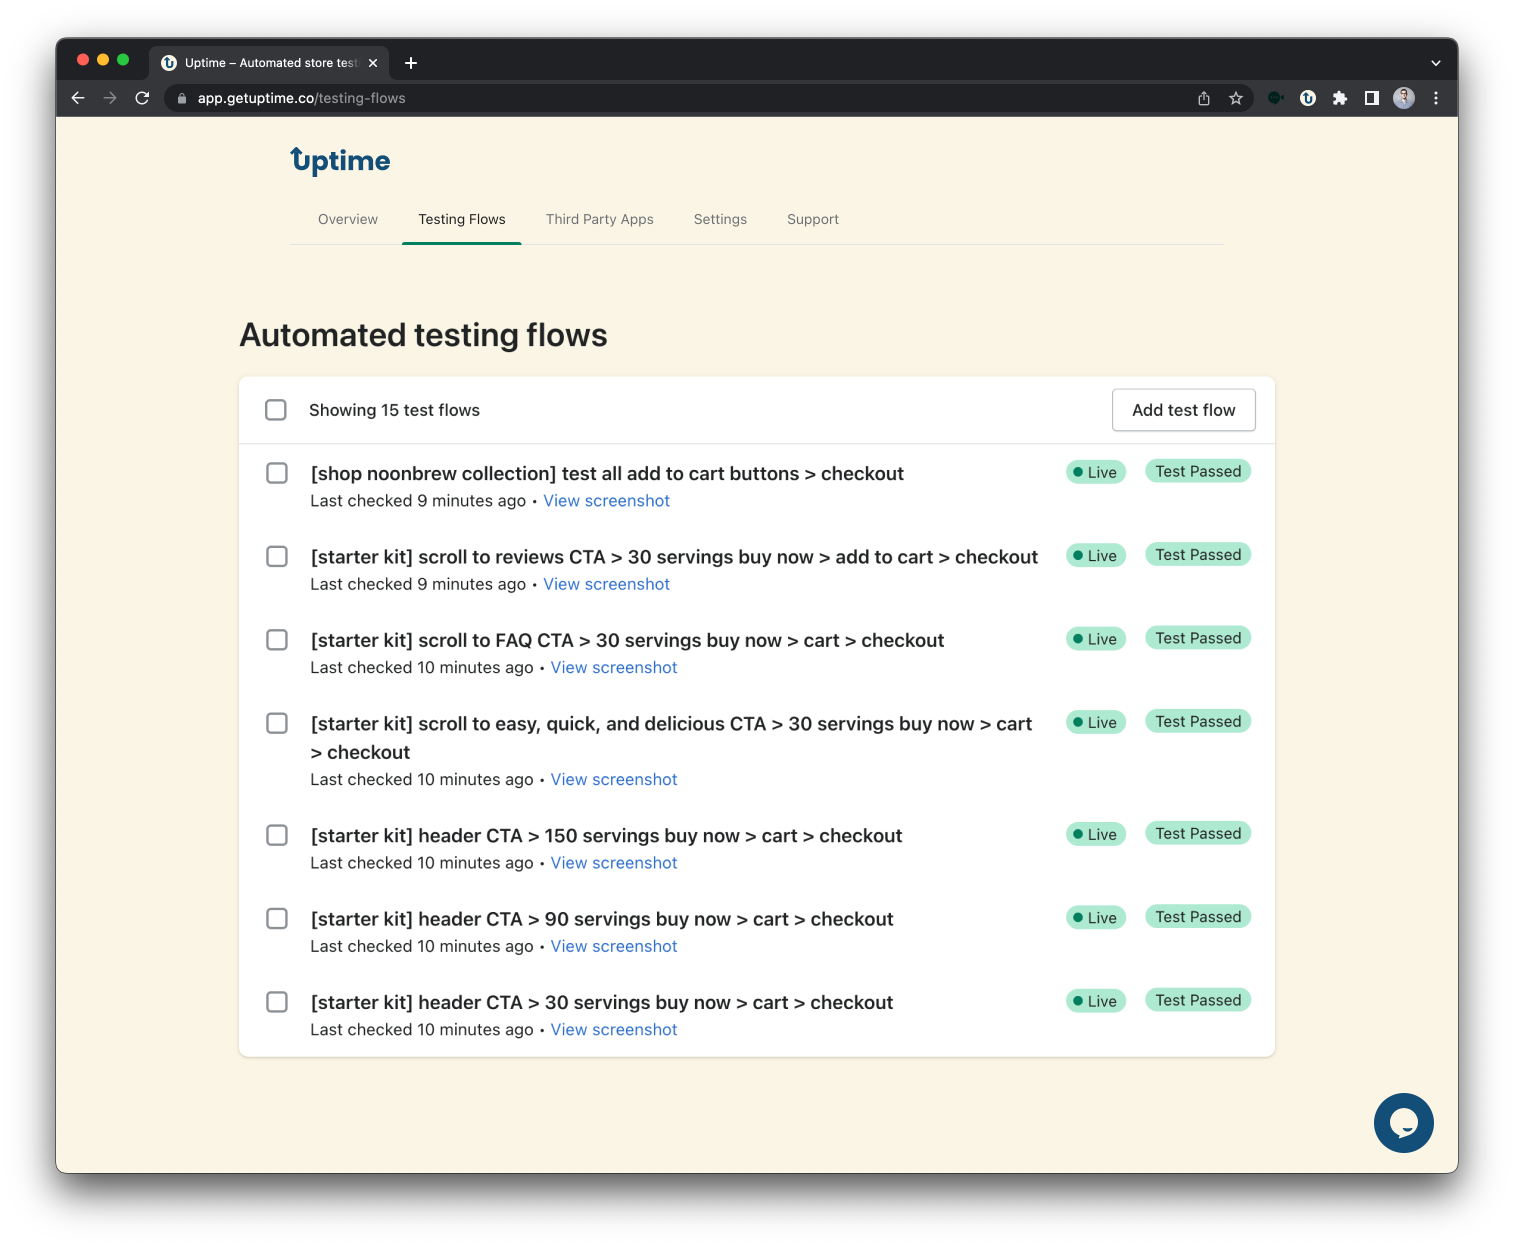Click Live badge on scroll to reviews flow

(x=1096, y=555)
